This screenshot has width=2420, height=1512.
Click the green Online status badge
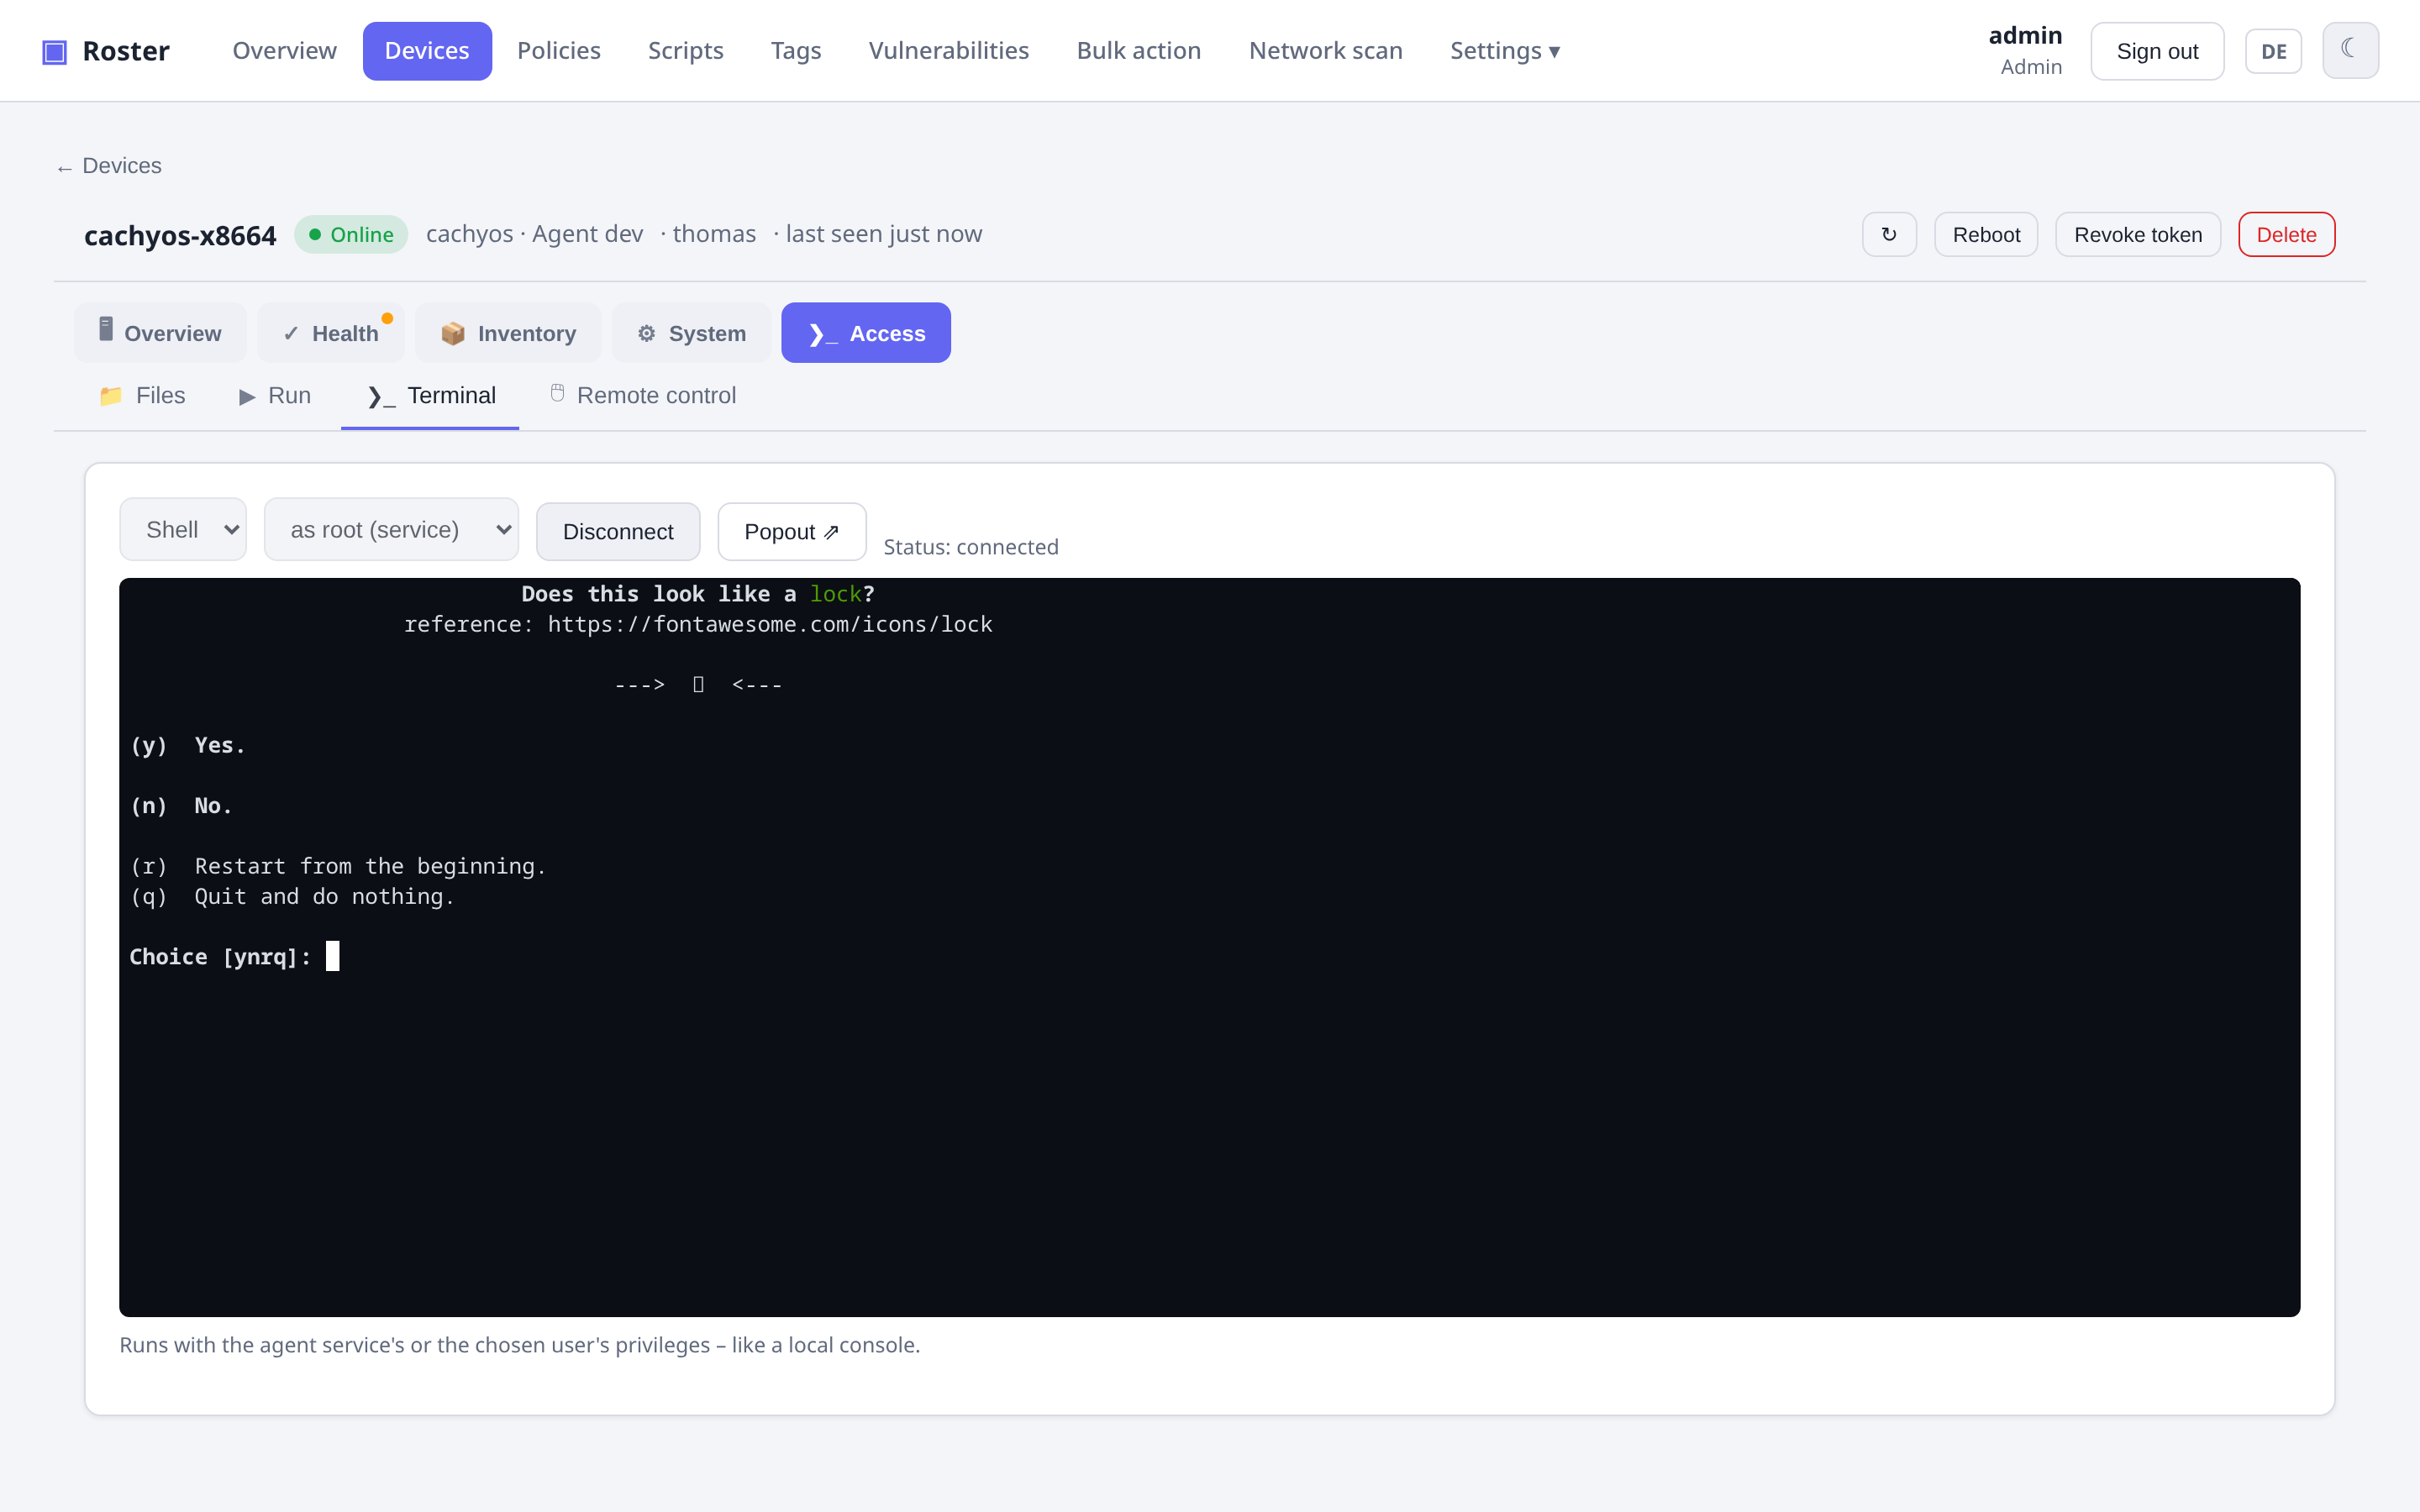[x=351, y=234]
